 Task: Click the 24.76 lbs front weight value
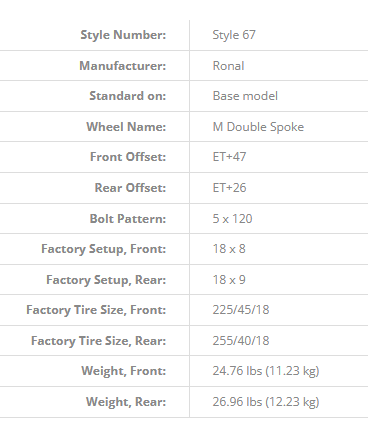266,371
